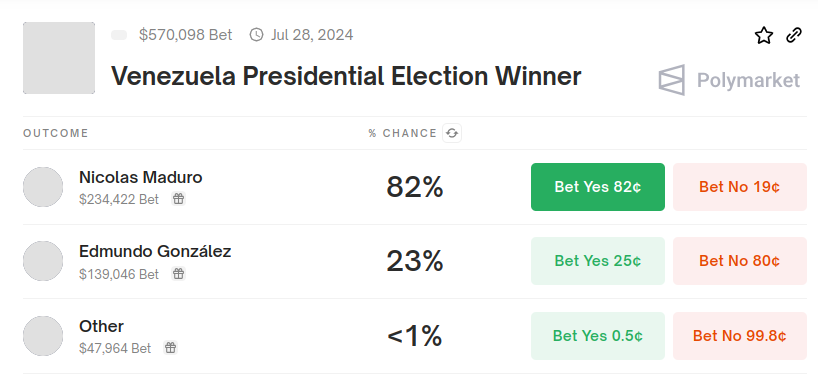
Task: Select Bet No 80¢ for Edmundo González
Action: 740,261
